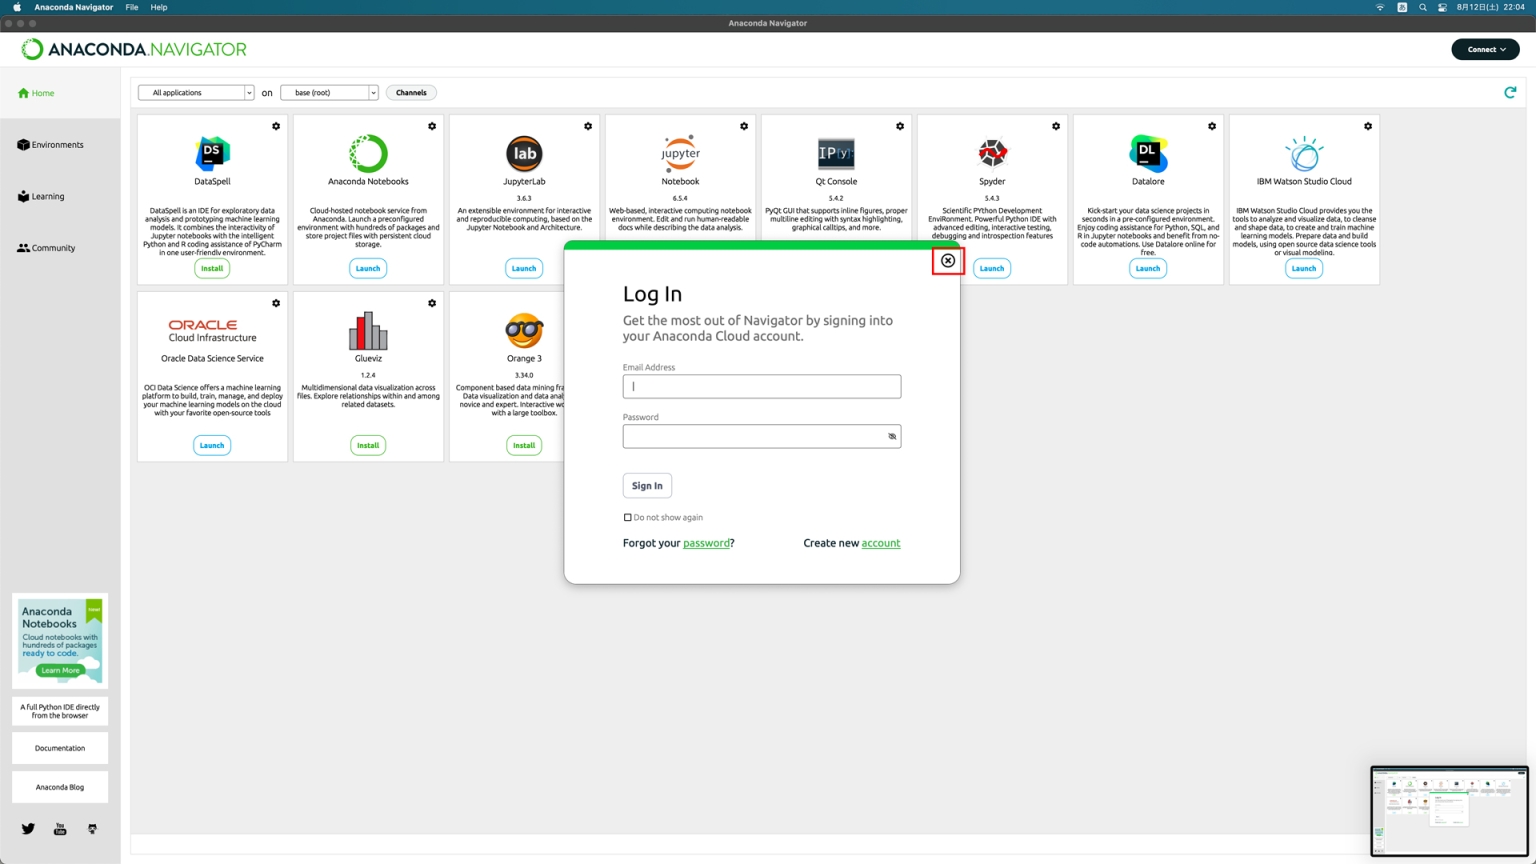The width and height of the screenshot is (1536, 864).
Task: Open the JupyterLab tile gear options
Action: (x=588, y=126)
